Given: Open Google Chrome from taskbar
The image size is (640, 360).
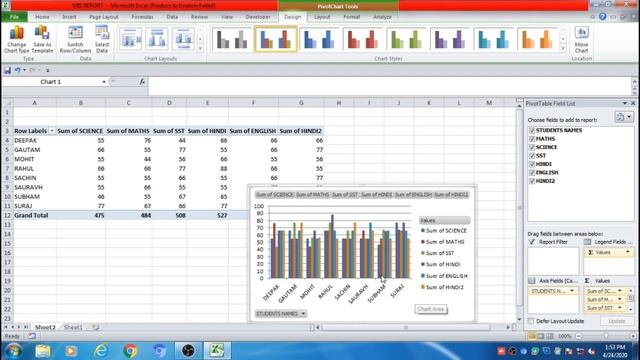Looking at the screenshot, I should pos(130,351).
